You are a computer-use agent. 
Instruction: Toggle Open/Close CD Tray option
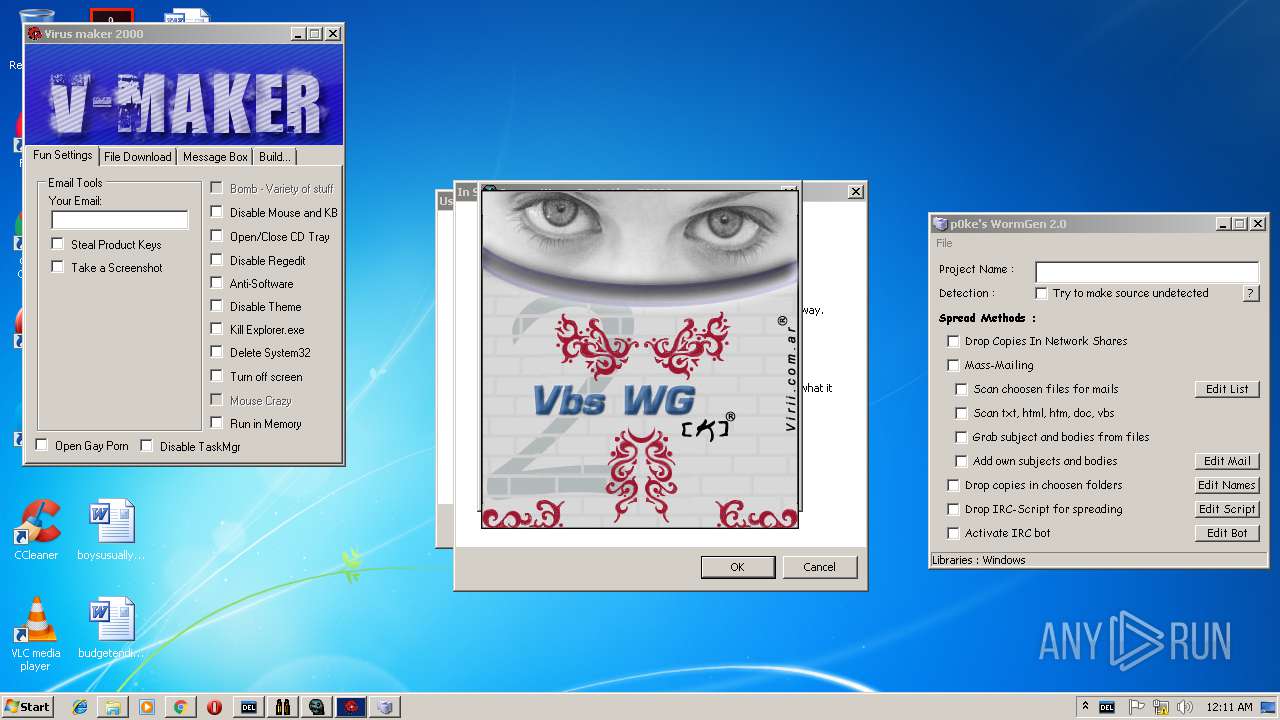217,236
